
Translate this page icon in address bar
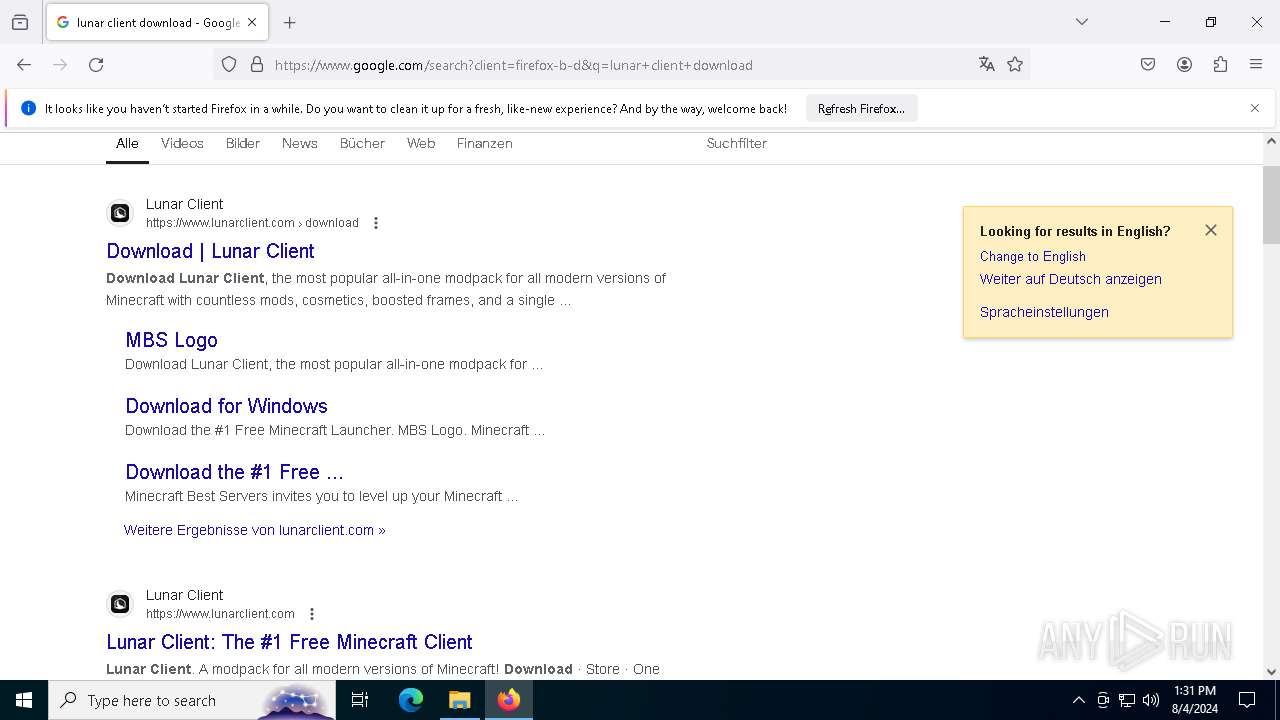987,65
